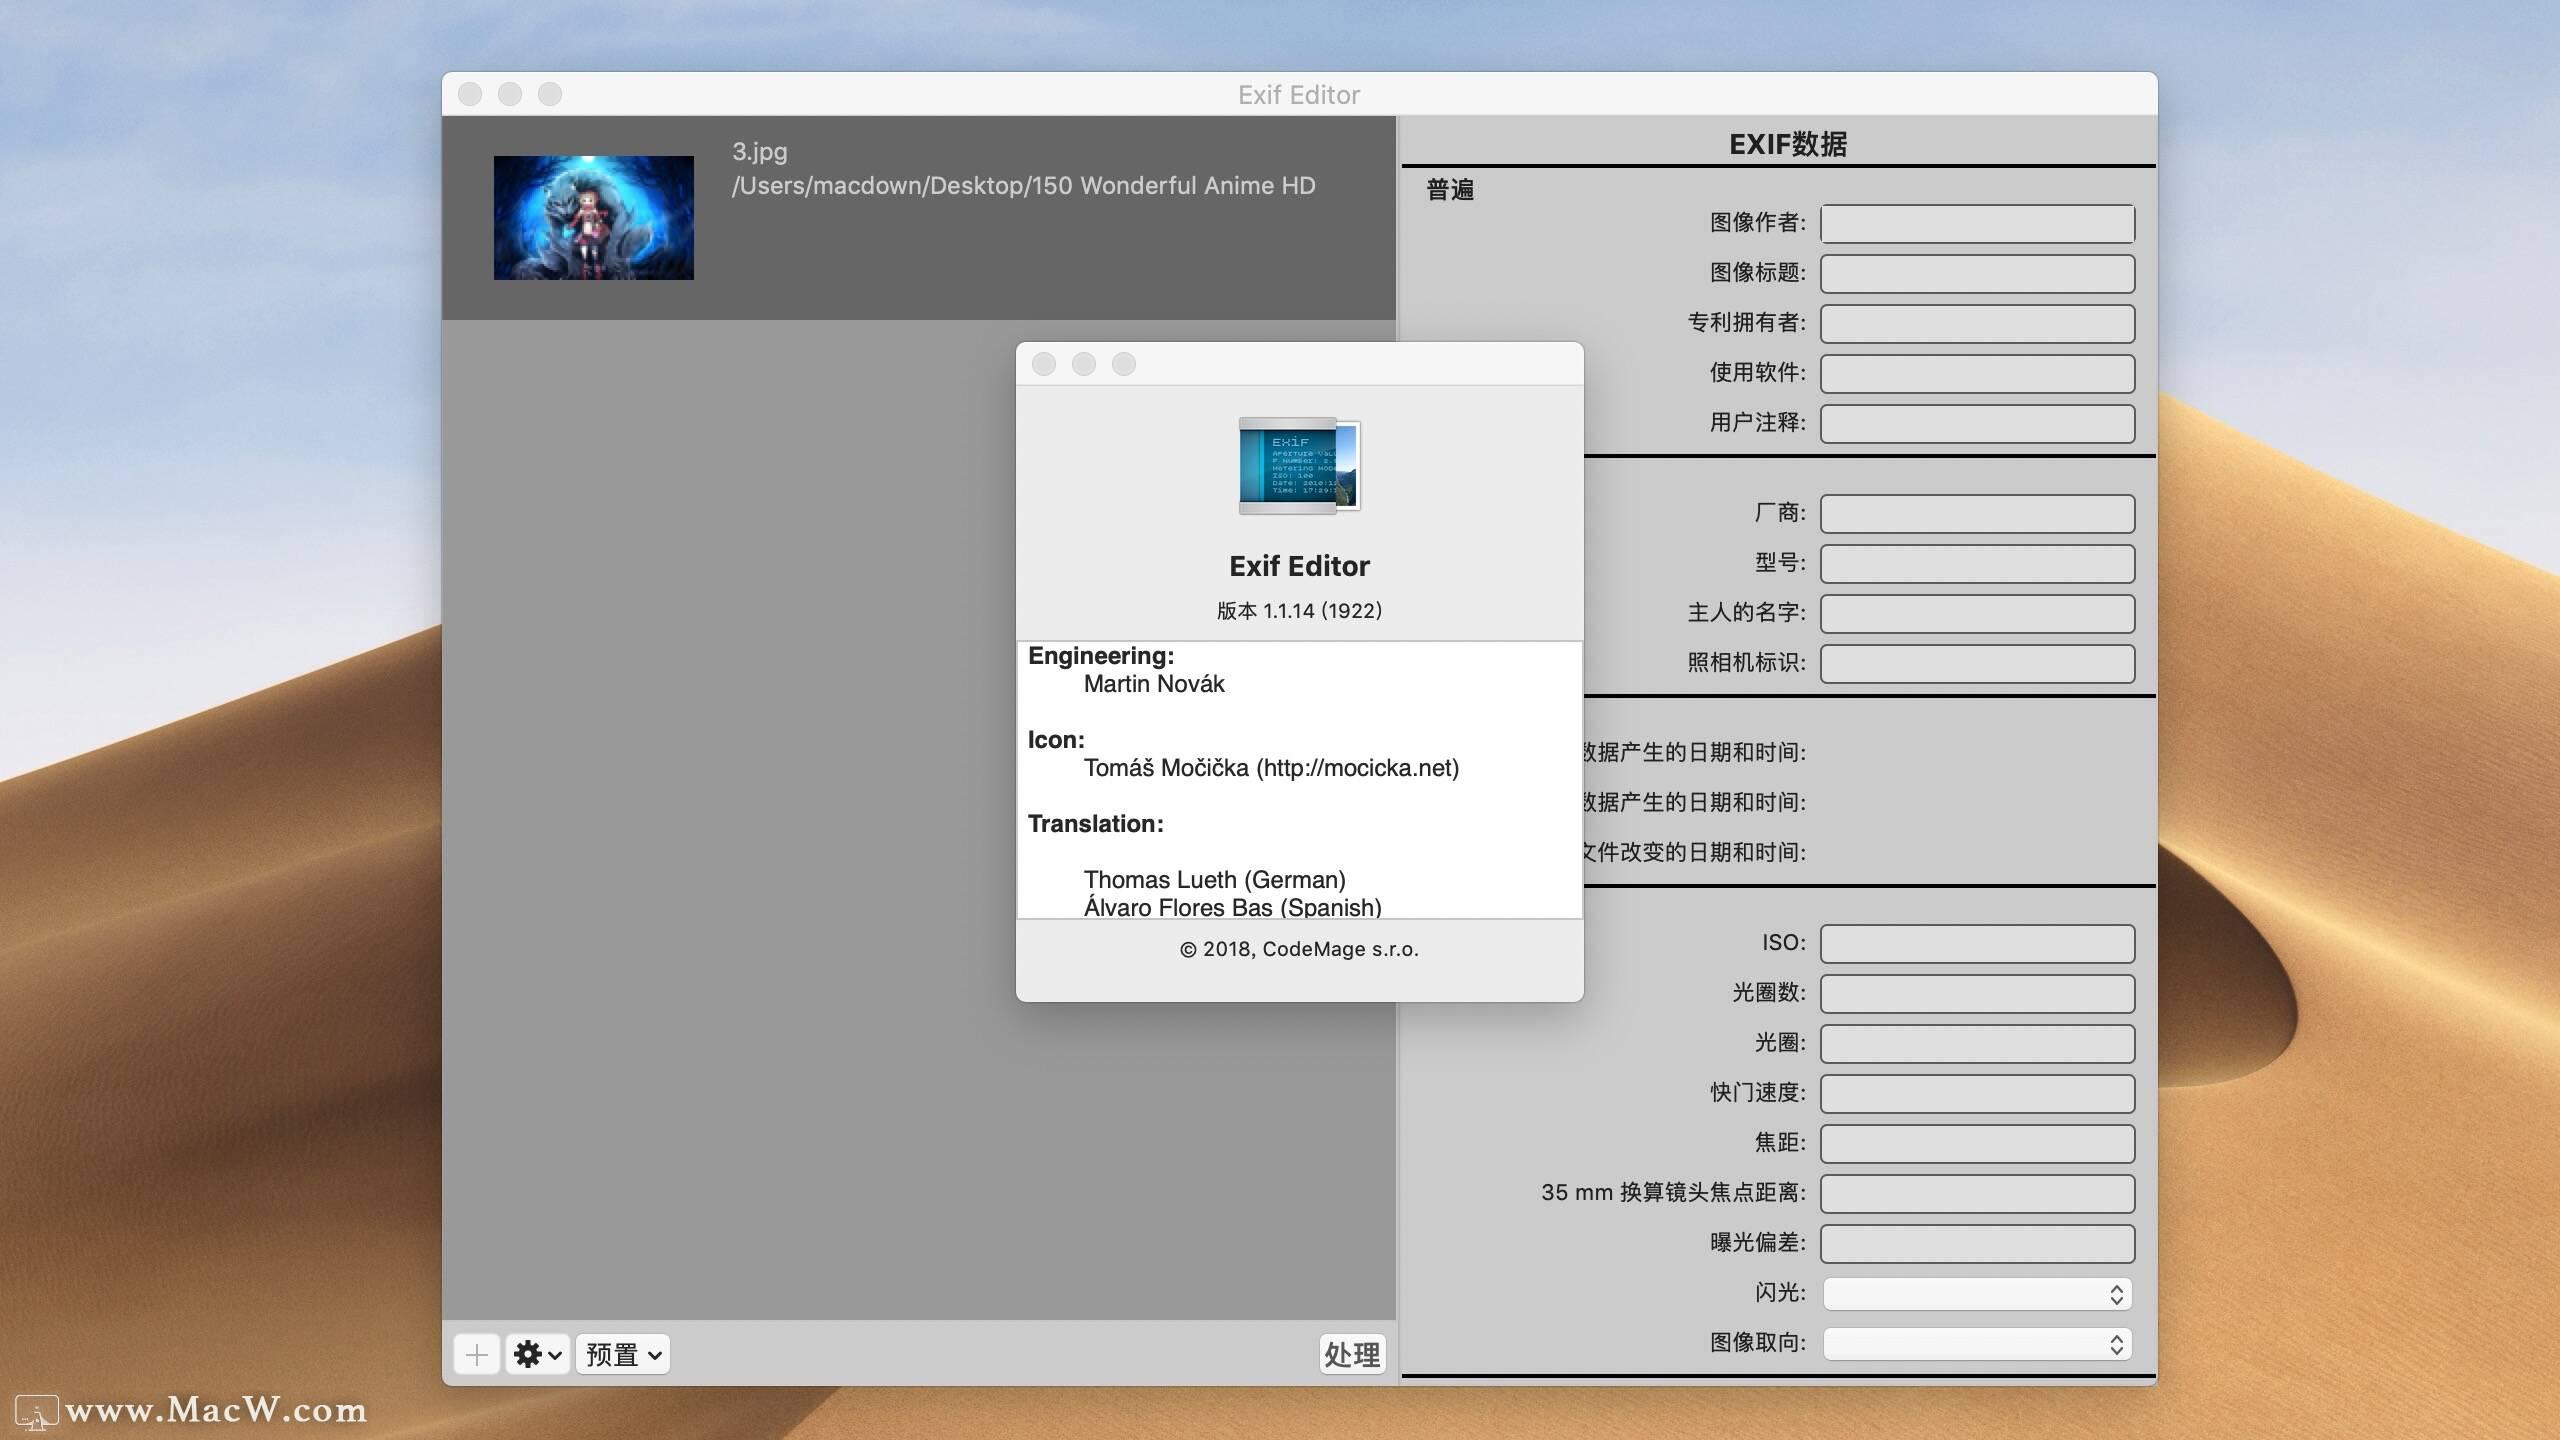Click the EXIF数据 panel heading

(x=1788, y=144)
